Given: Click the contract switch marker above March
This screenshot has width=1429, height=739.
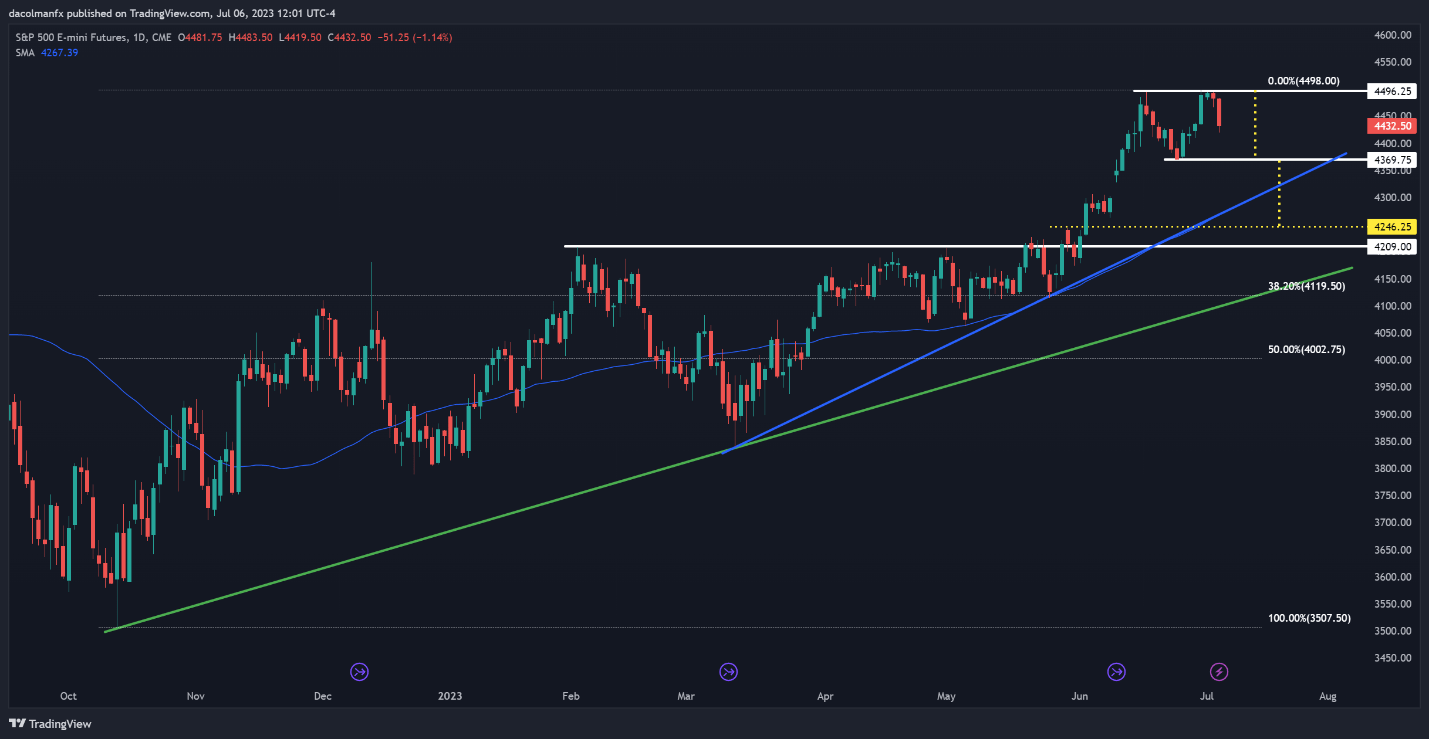Looking at the screenshot, I should (x=729, y=671).
